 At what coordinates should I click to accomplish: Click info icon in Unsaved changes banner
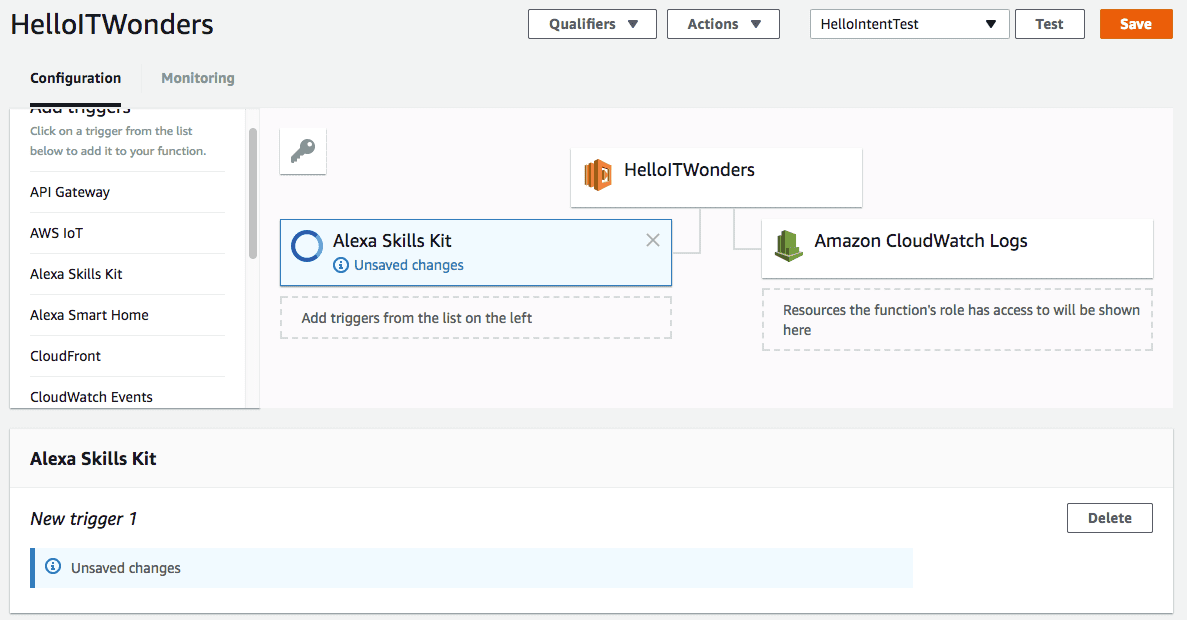pos(54,567)
